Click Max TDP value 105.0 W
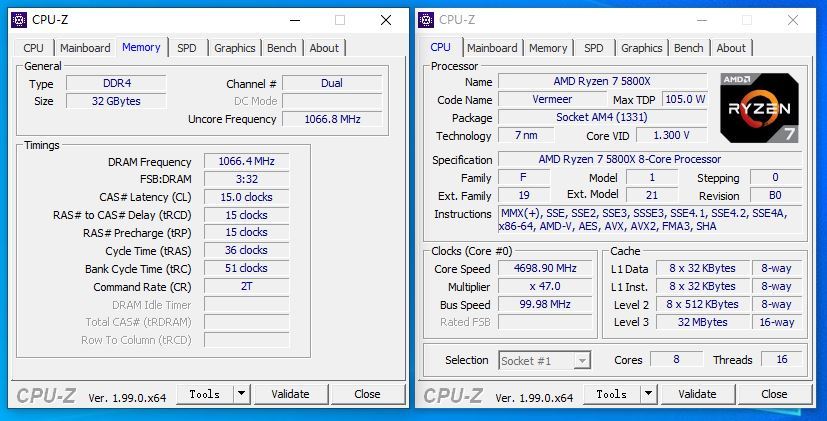This screenshot has height=421, width=827. tap(685, 100)
